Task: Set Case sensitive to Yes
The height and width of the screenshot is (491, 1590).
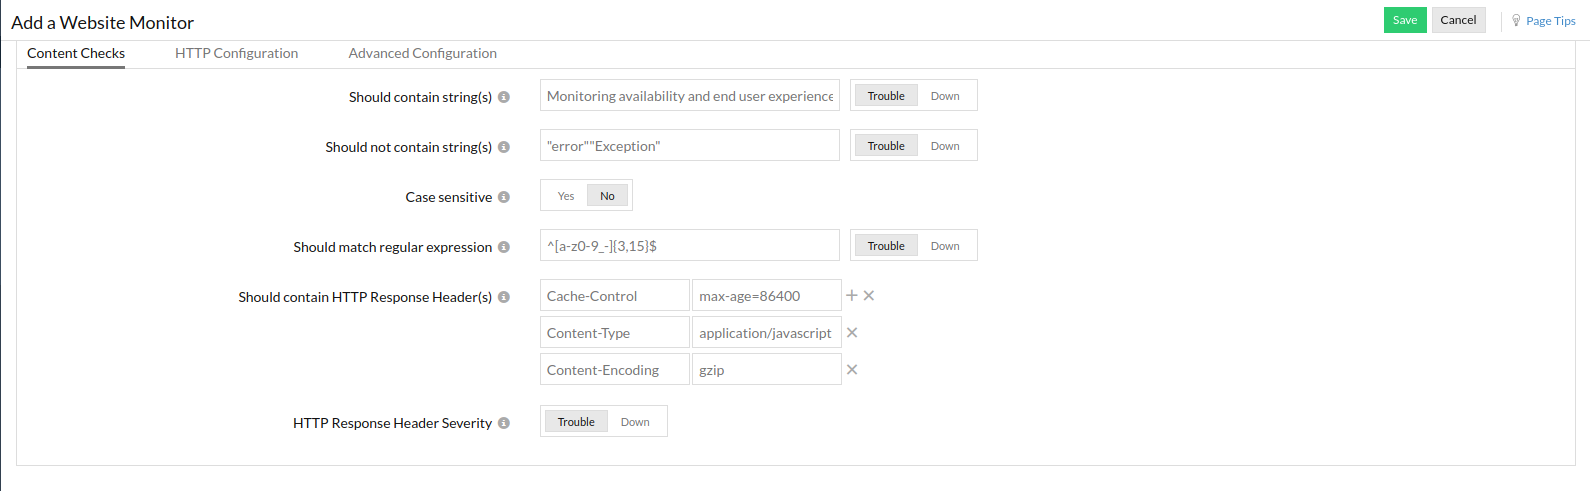Action: tap(566, 196)
